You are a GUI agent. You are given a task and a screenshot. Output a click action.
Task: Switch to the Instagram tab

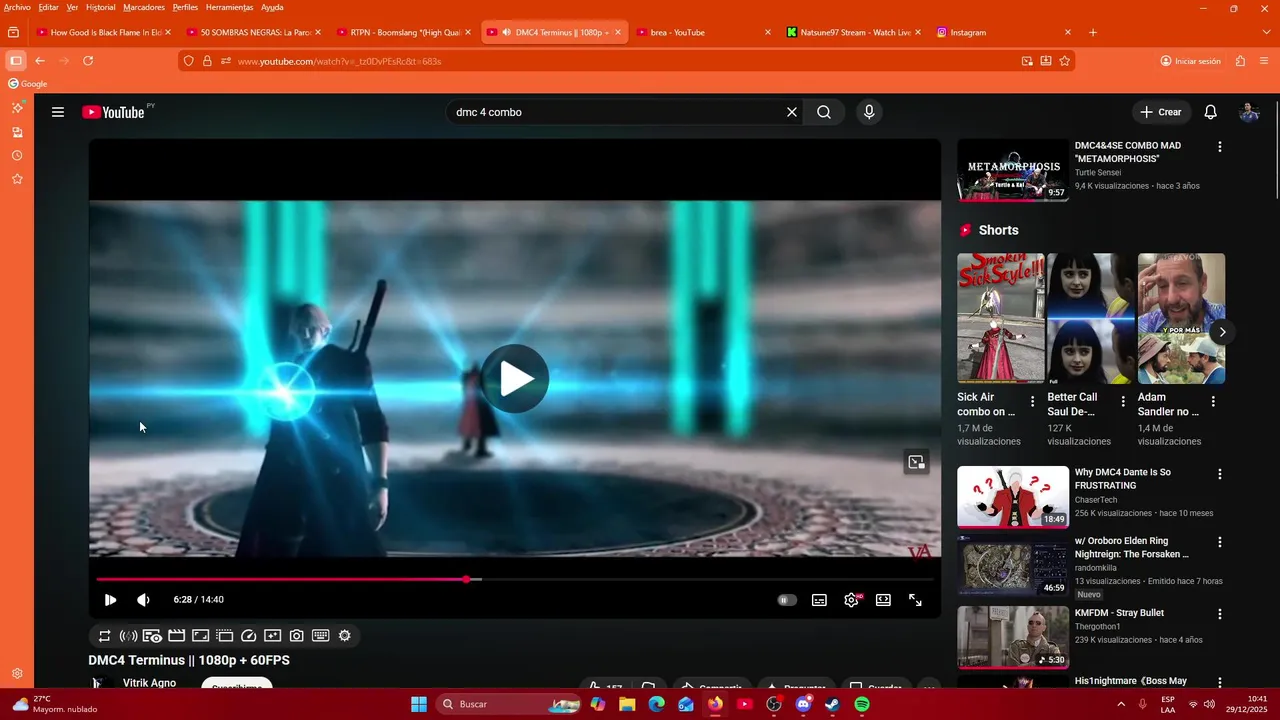coord(1003,32)
